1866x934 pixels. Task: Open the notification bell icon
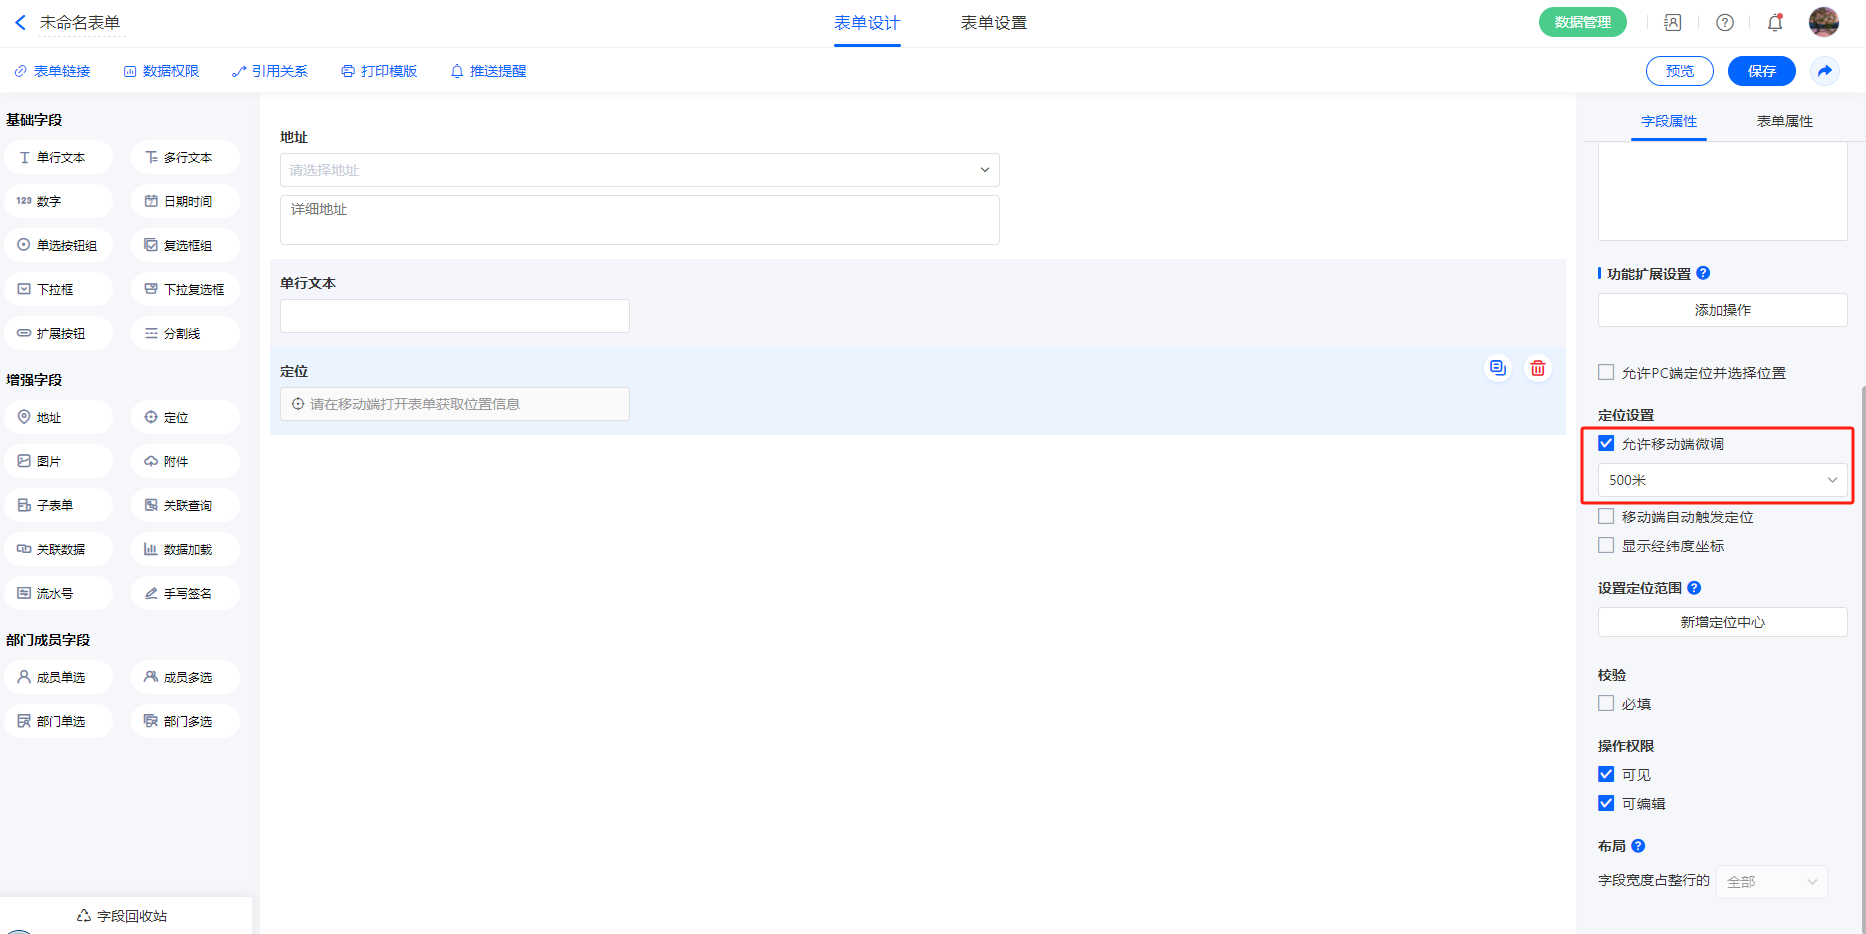[x=1775, y=22]
